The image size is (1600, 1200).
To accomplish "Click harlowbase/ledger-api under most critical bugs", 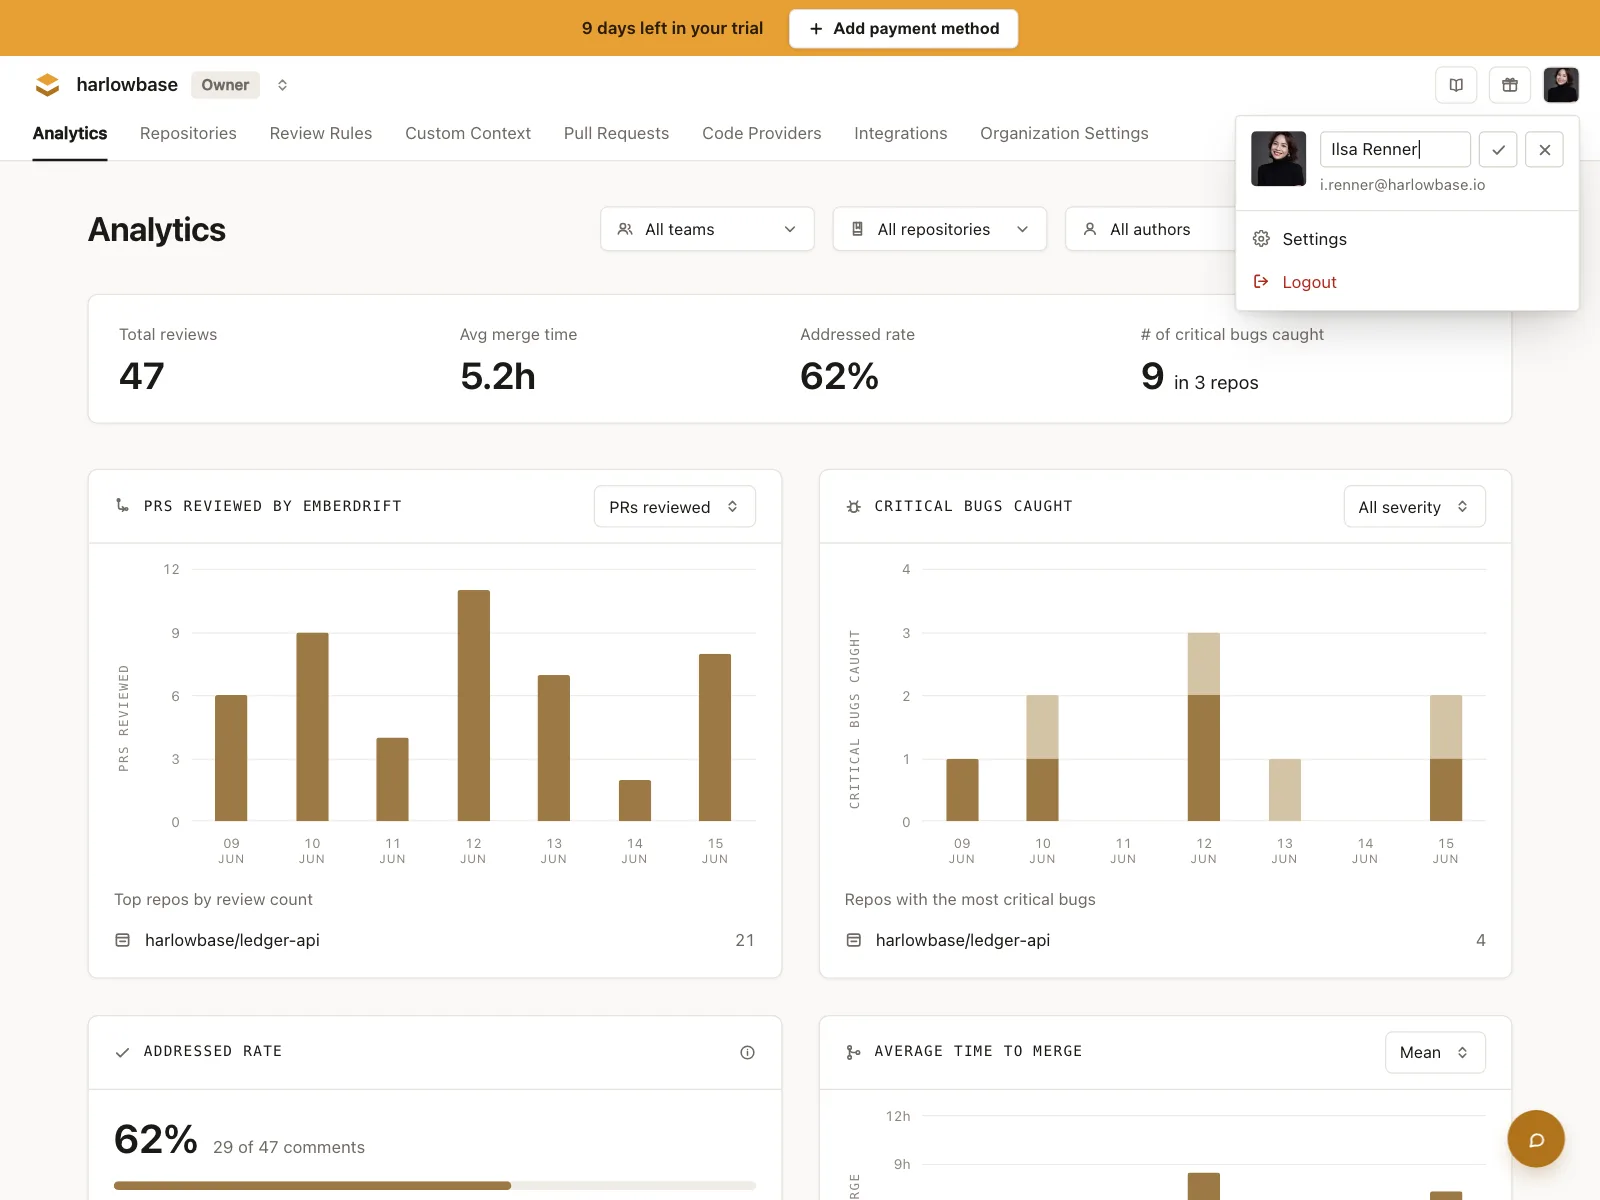I will click(963, 940).
